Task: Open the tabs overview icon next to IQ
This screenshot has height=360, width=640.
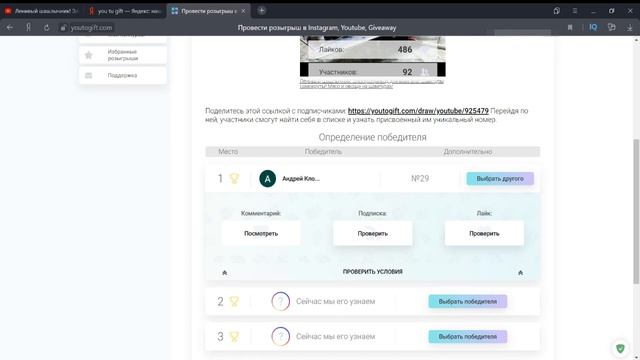Action: click(611, 27)
